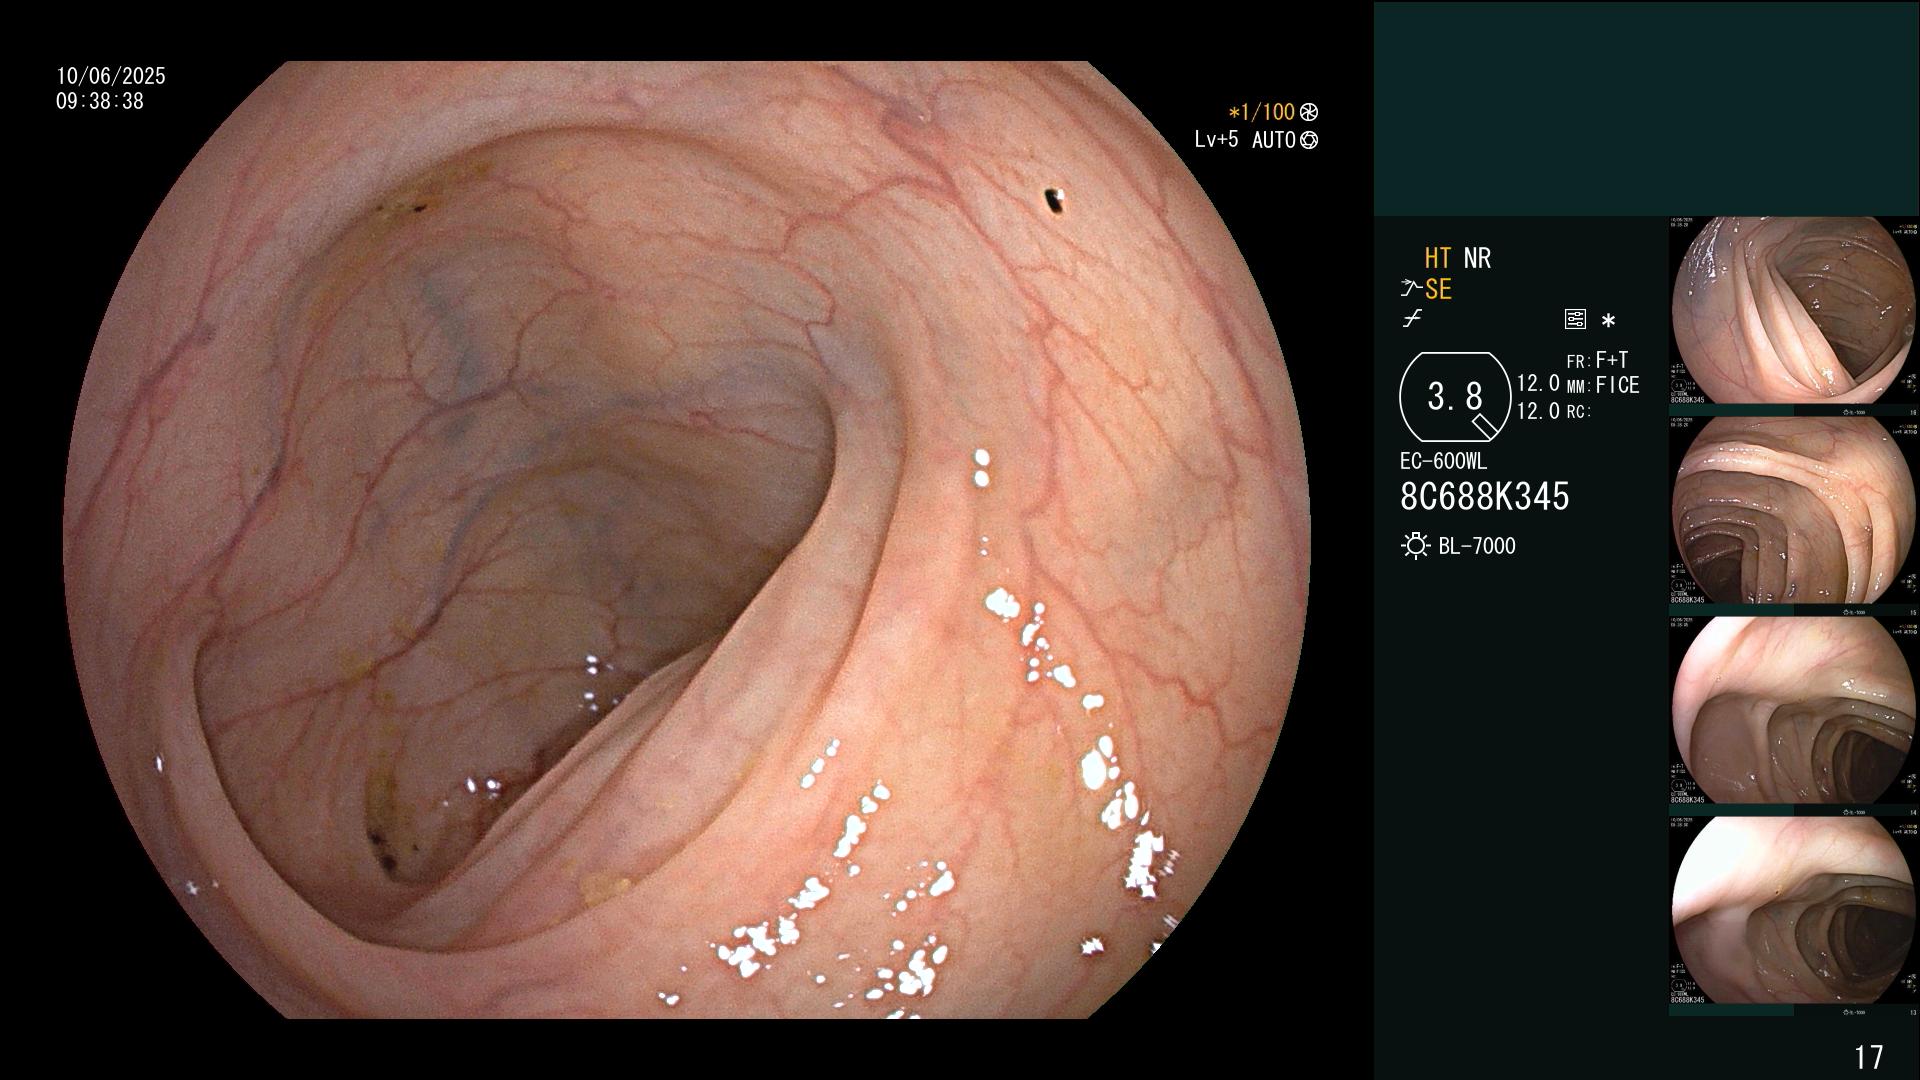This screenshot has height=1080, width=1920.
Task: Click the MM: FICE mode setting
Action: [x=1603, y=385]
